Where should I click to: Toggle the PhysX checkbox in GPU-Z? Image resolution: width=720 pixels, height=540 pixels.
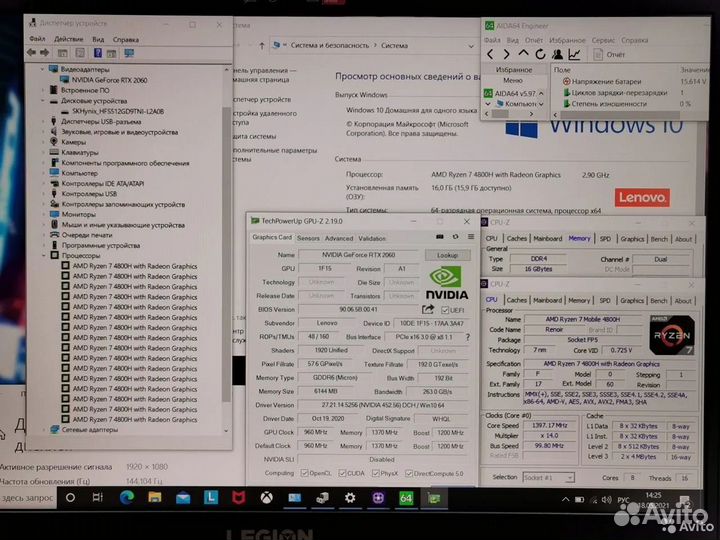(x=375, y=473)
